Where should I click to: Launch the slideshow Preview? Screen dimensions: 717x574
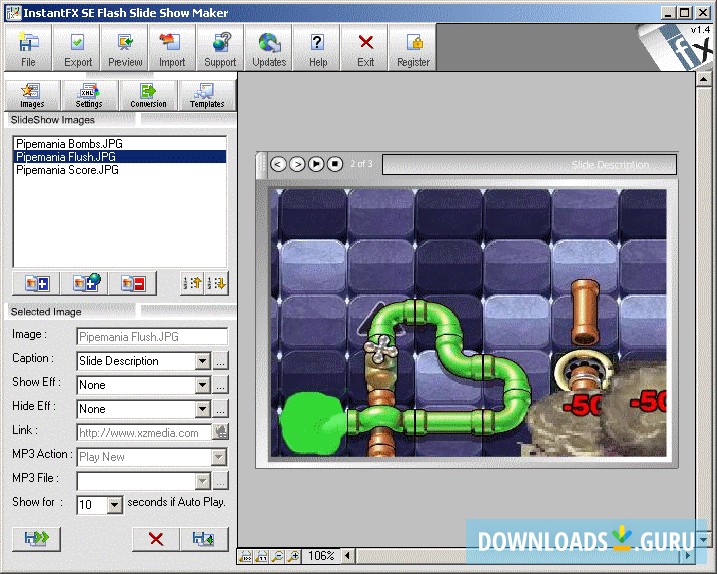[x=125, y=48]
